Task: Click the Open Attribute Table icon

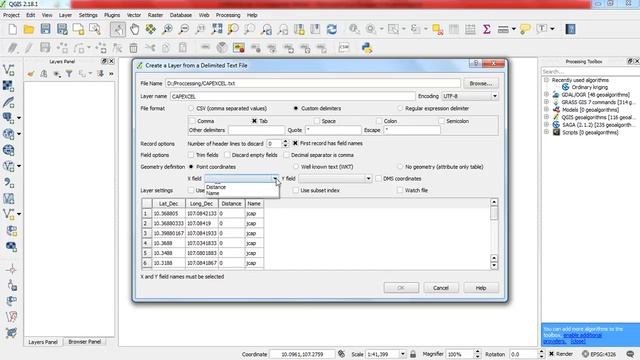Action: (453, 29)
